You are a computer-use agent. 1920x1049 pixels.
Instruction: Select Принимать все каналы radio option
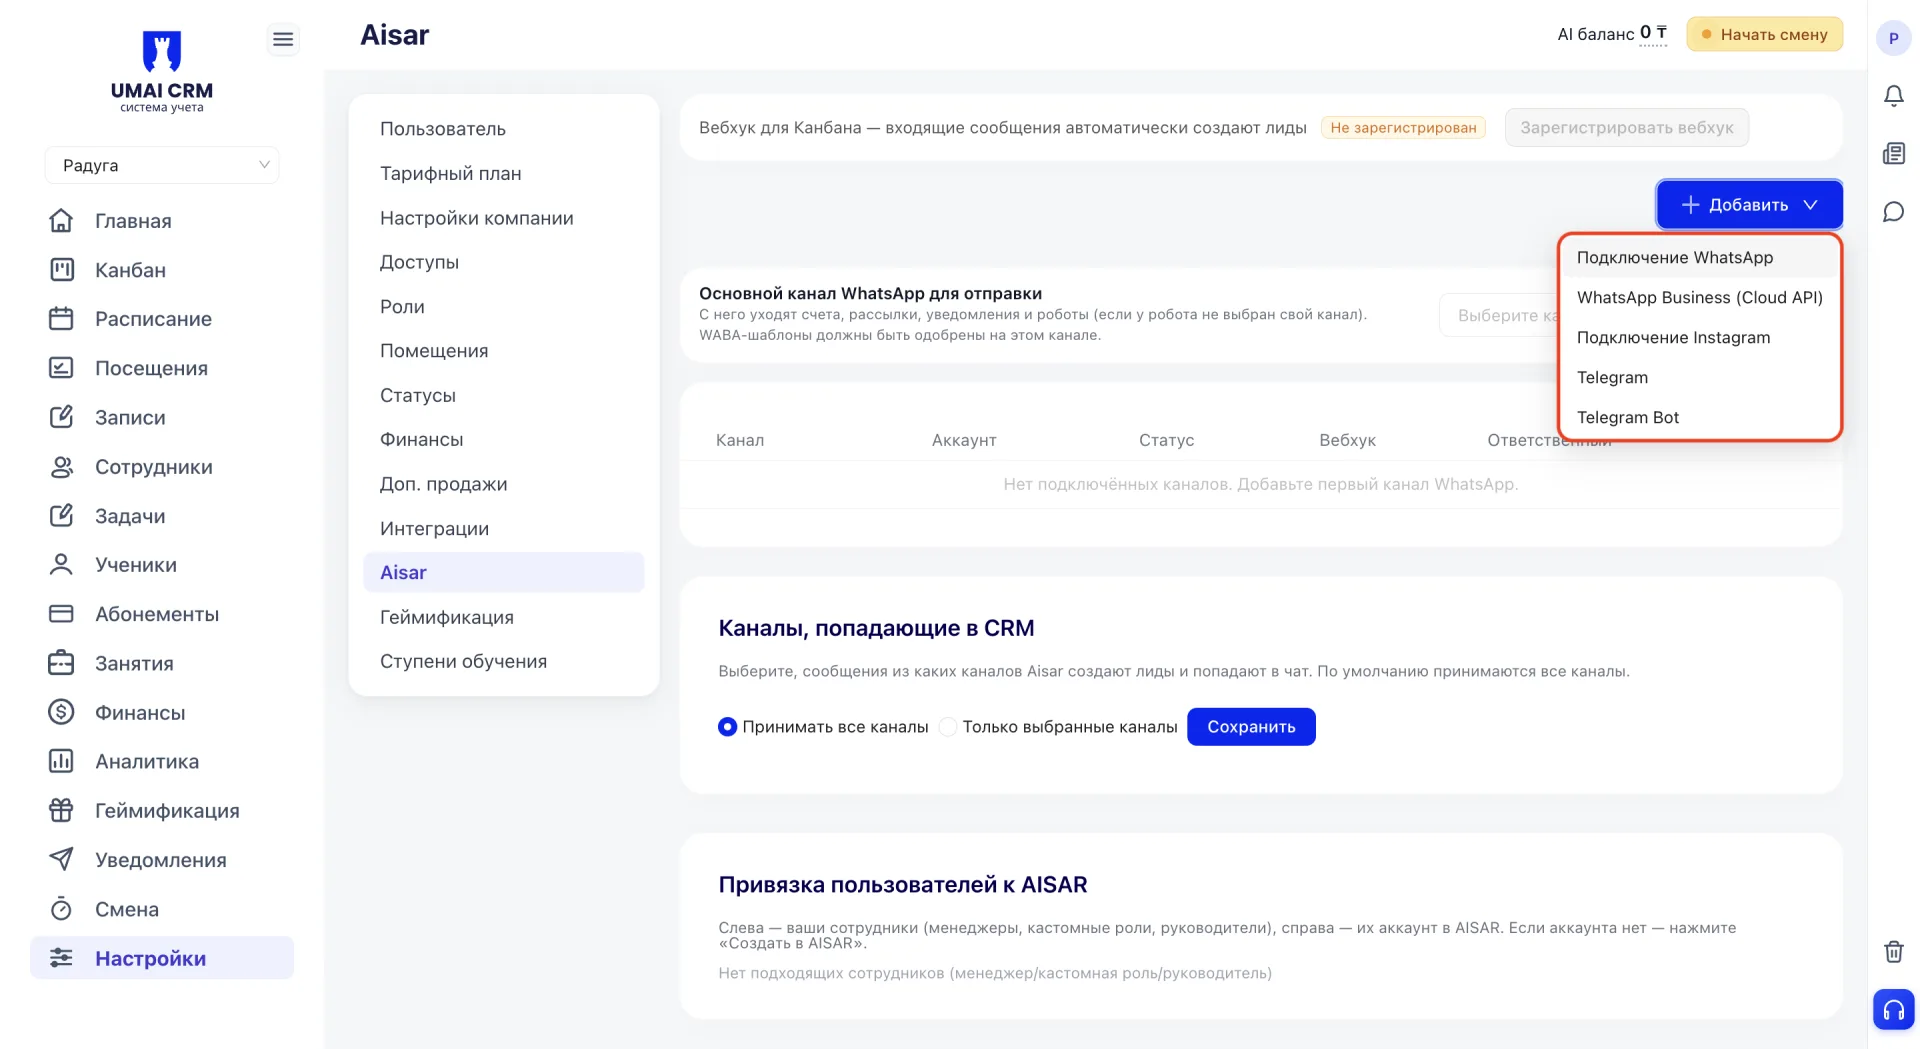727,727
